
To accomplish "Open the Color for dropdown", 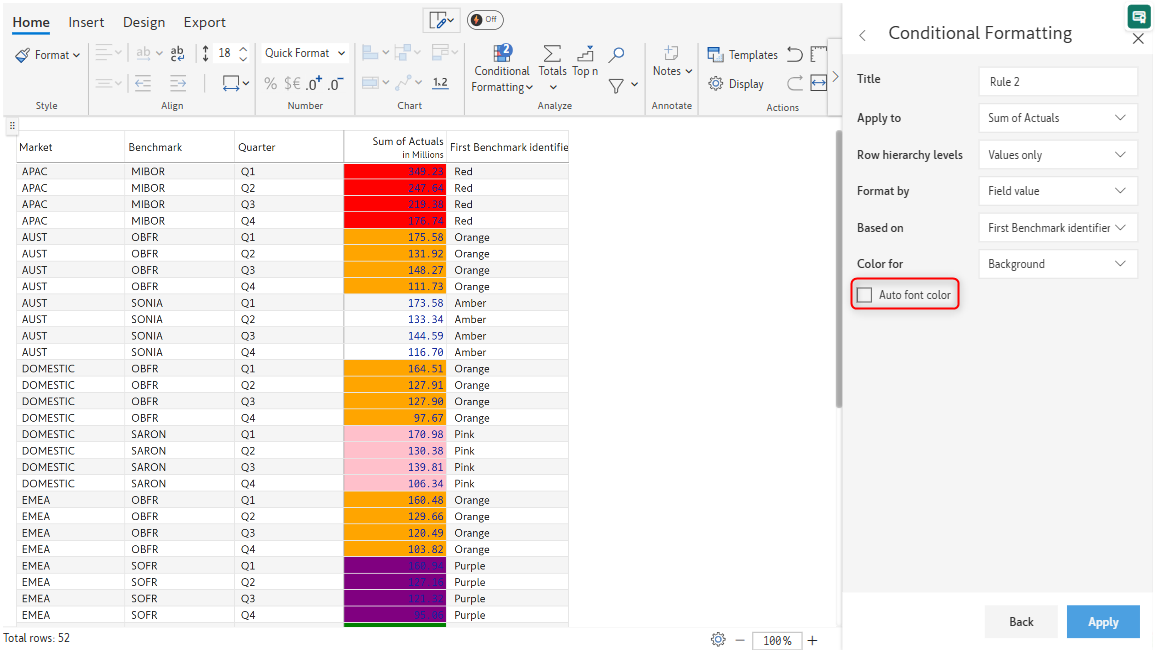I will [x=1057, y=264].
